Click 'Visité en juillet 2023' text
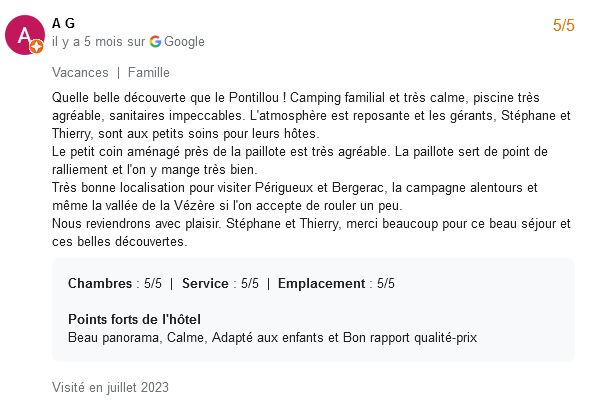The width and height of the screenshot is (603, 404). coord(110,387)
